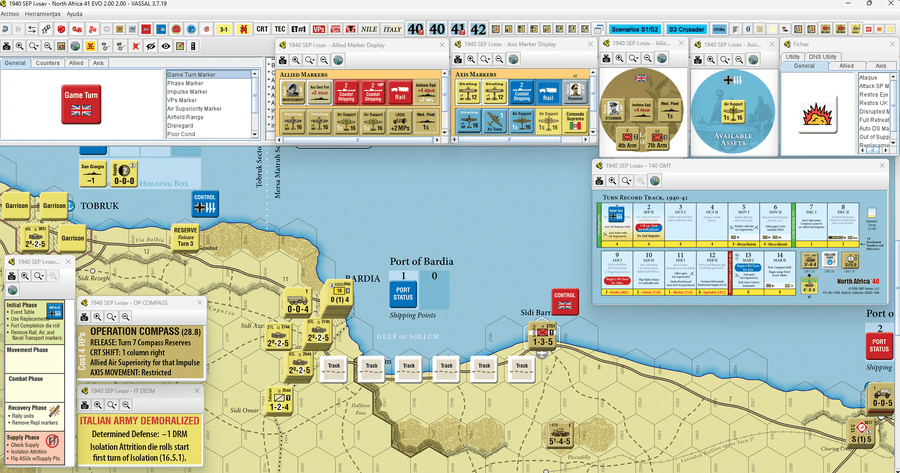Screen dimensions: 900x473
Task: Open the Ayuda menu
Action: 75,13
